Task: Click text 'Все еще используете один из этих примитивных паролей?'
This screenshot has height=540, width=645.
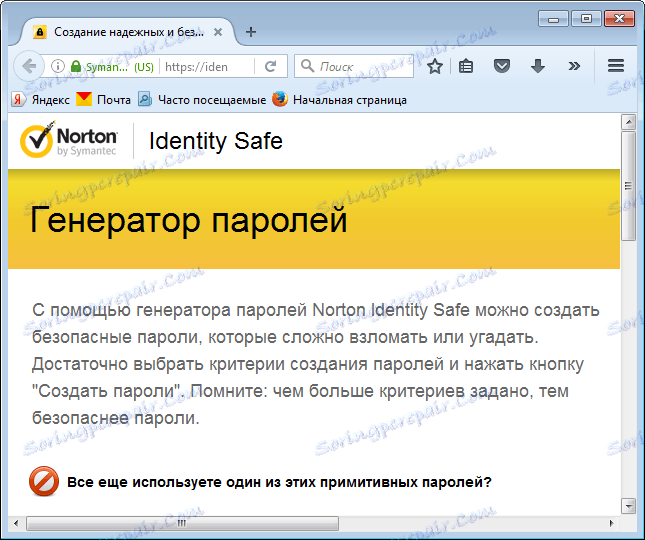Action: tap(279, 482)
